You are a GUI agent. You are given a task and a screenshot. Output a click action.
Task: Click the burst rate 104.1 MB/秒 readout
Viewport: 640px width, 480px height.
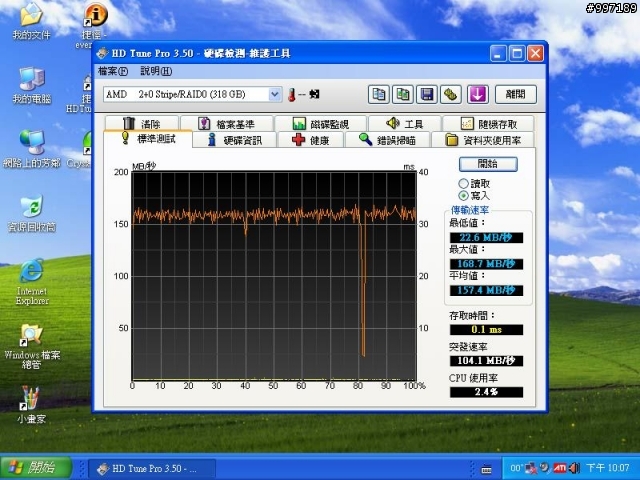coord(486,360)
